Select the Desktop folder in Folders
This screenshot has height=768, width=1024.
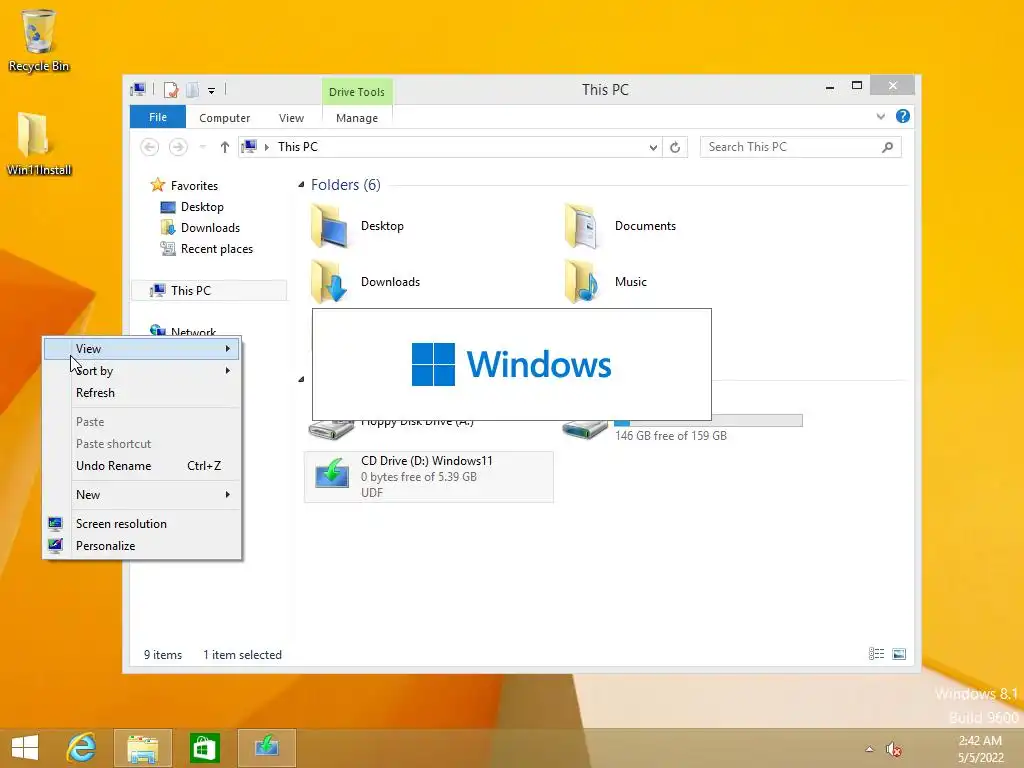pos(357,226)
